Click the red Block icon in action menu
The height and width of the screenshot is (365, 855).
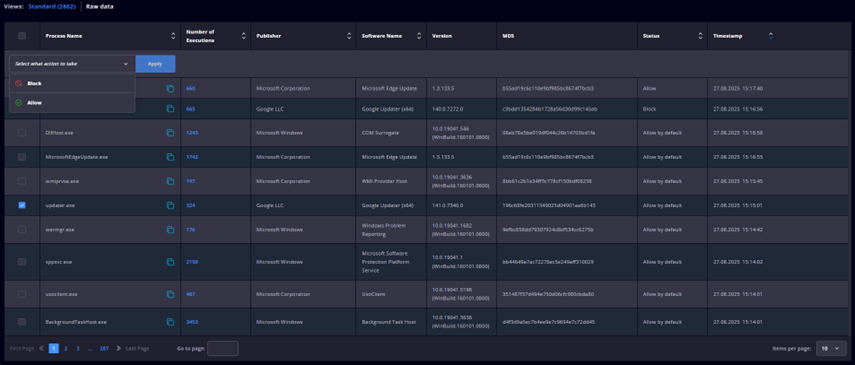(x=19, y=83)
